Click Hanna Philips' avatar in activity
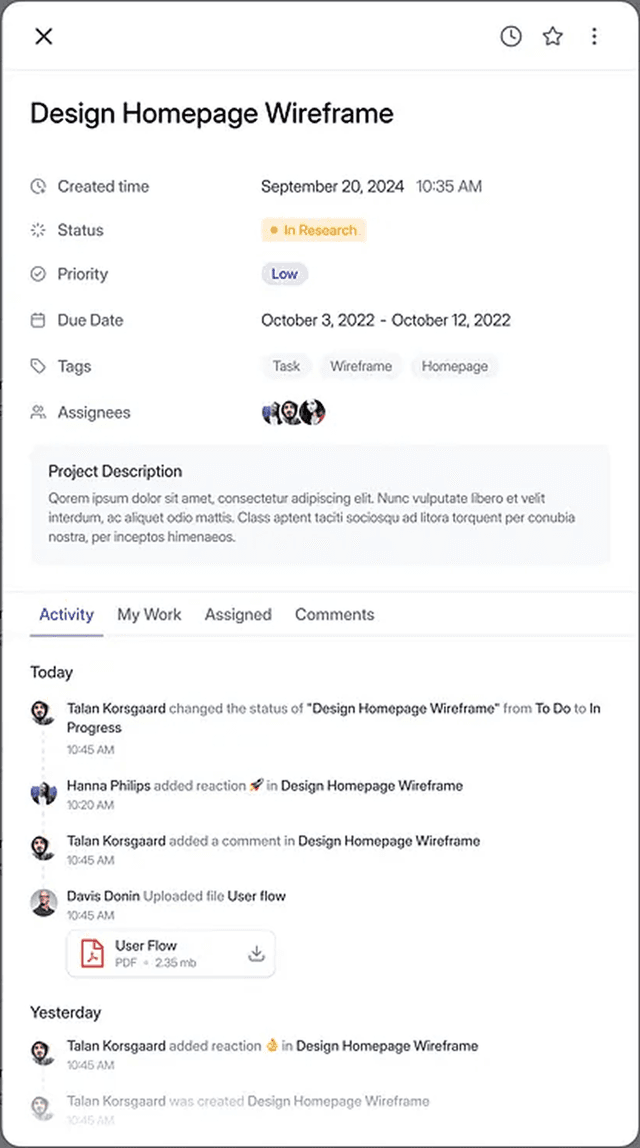Screen dimensions: 640x1148 [43, 793]
